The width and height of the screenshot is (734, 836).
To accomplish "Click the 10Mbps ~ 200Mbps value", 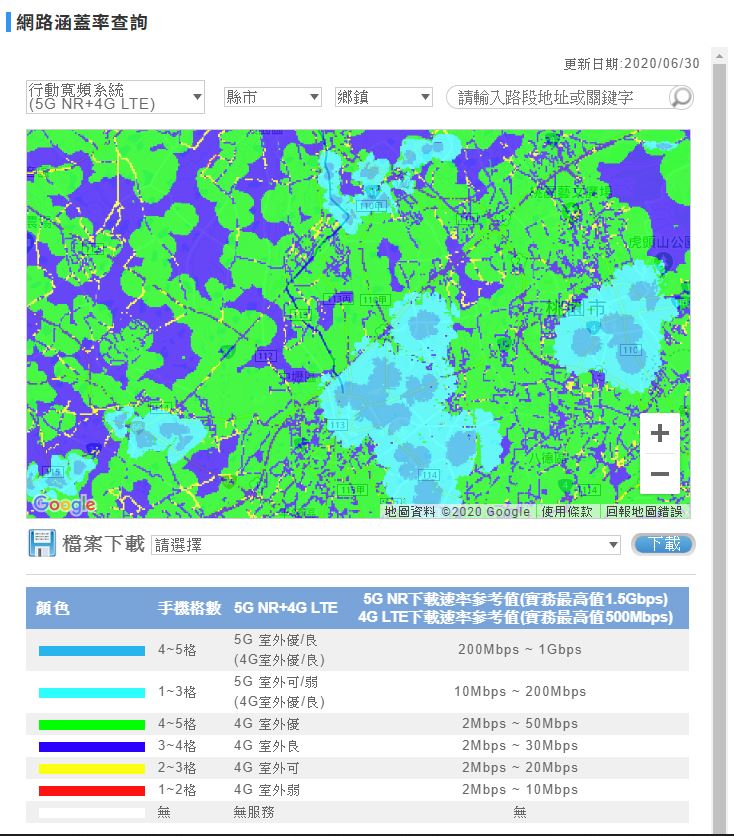I will tap(520, 692).
